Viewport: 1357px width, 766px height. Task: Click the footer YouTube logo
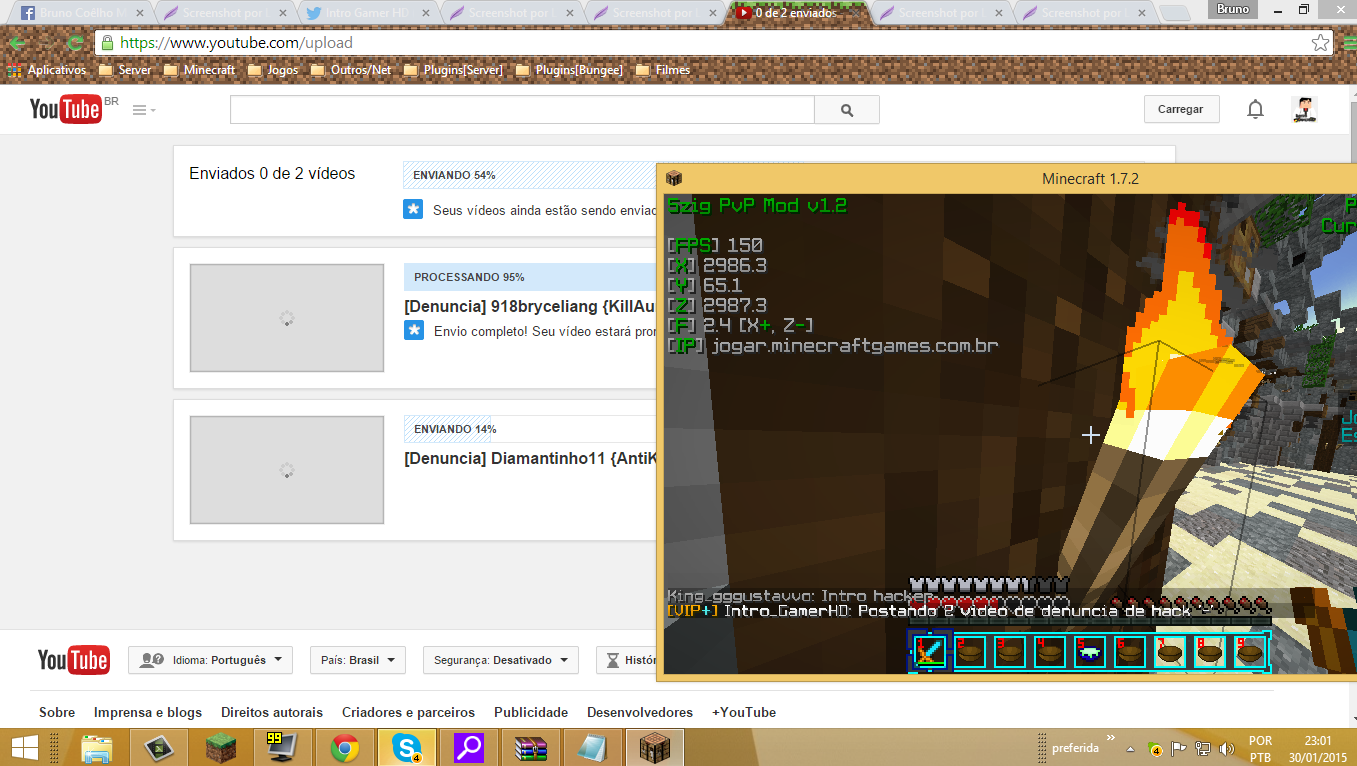point(73,660)
